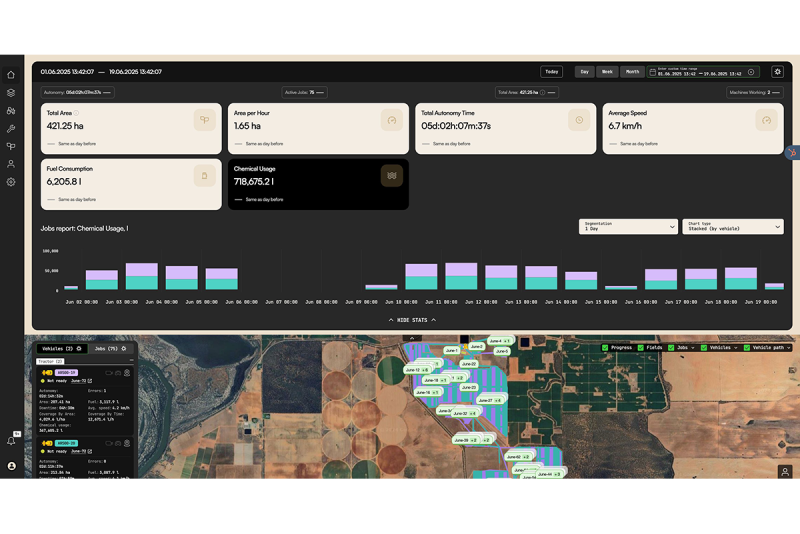
Task: Open the settings gear in left sidebar
Action: pos(11,182)
